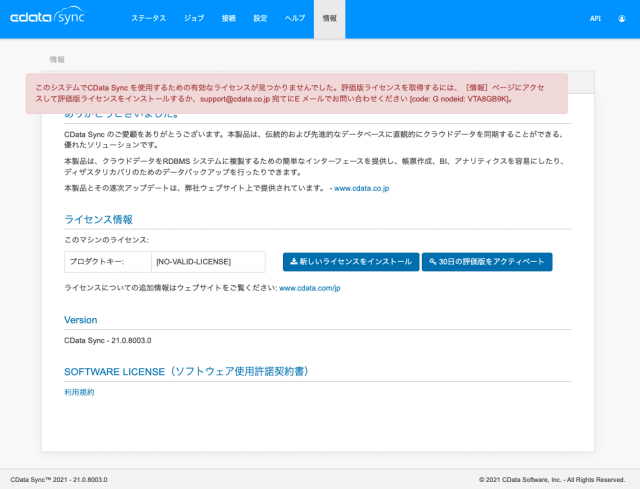Select the active 情報 tab
640x489 pixels.
pyautogui.click(x=329, y=18)
